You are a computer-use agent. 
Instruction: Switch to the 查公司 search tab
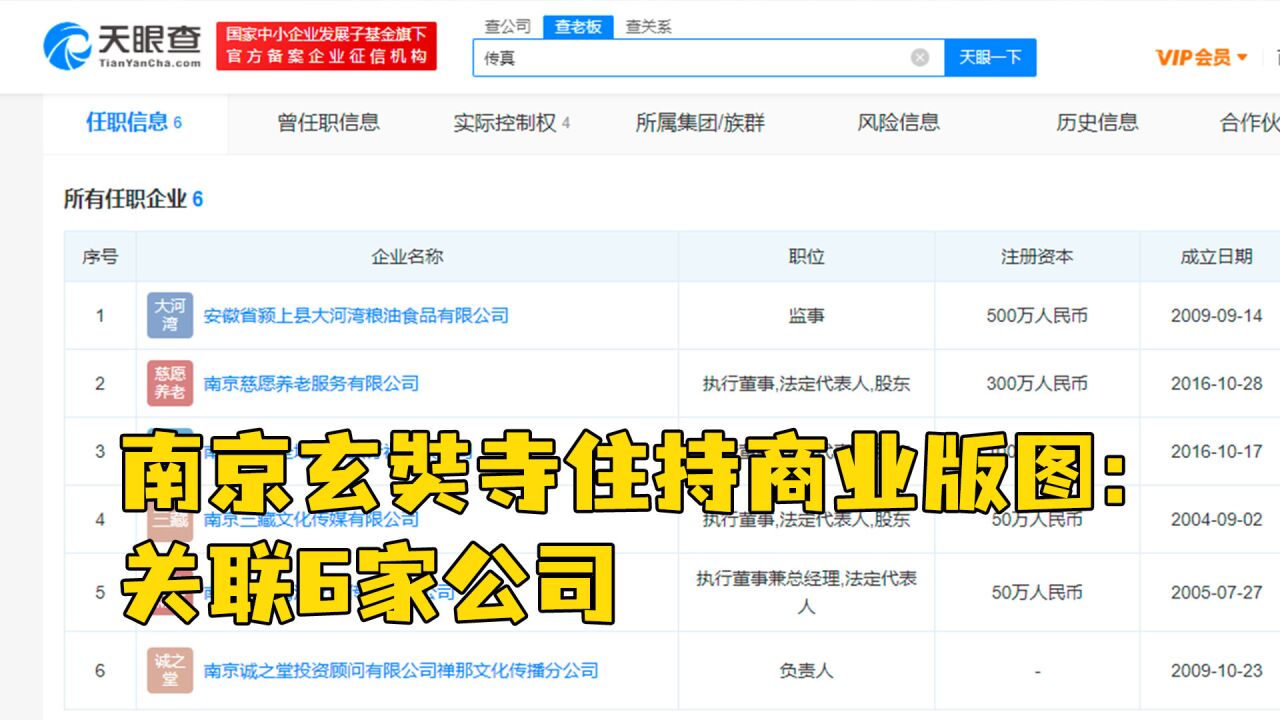click(508, 27)
